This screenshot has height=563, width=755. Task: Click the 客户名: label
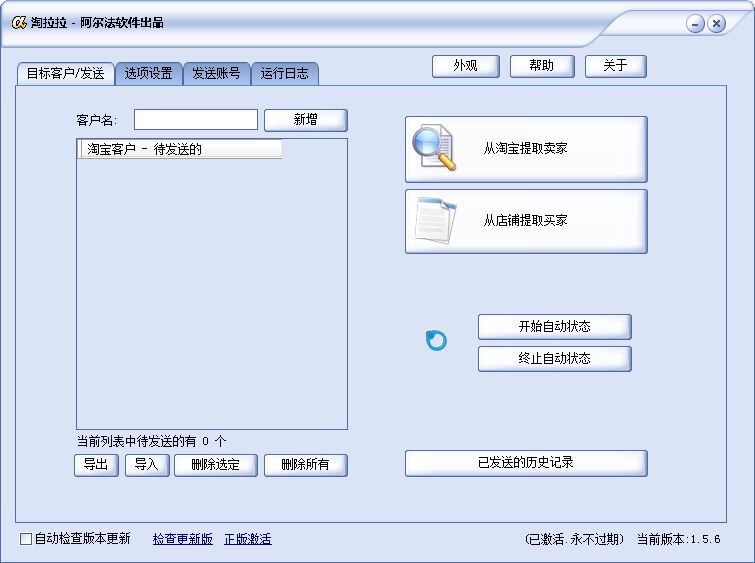[96, 120]
